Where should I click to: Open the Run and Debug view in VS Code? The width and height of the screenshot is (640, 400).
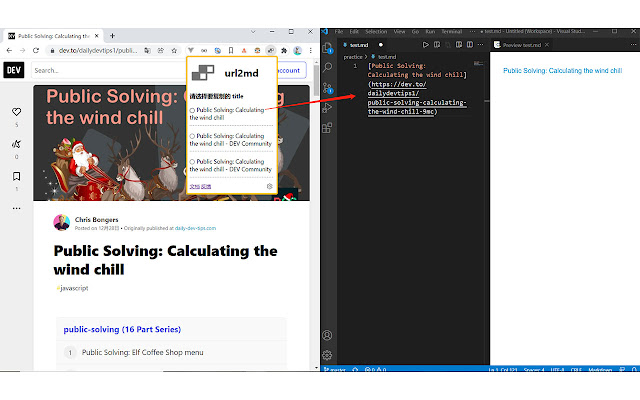327,108
